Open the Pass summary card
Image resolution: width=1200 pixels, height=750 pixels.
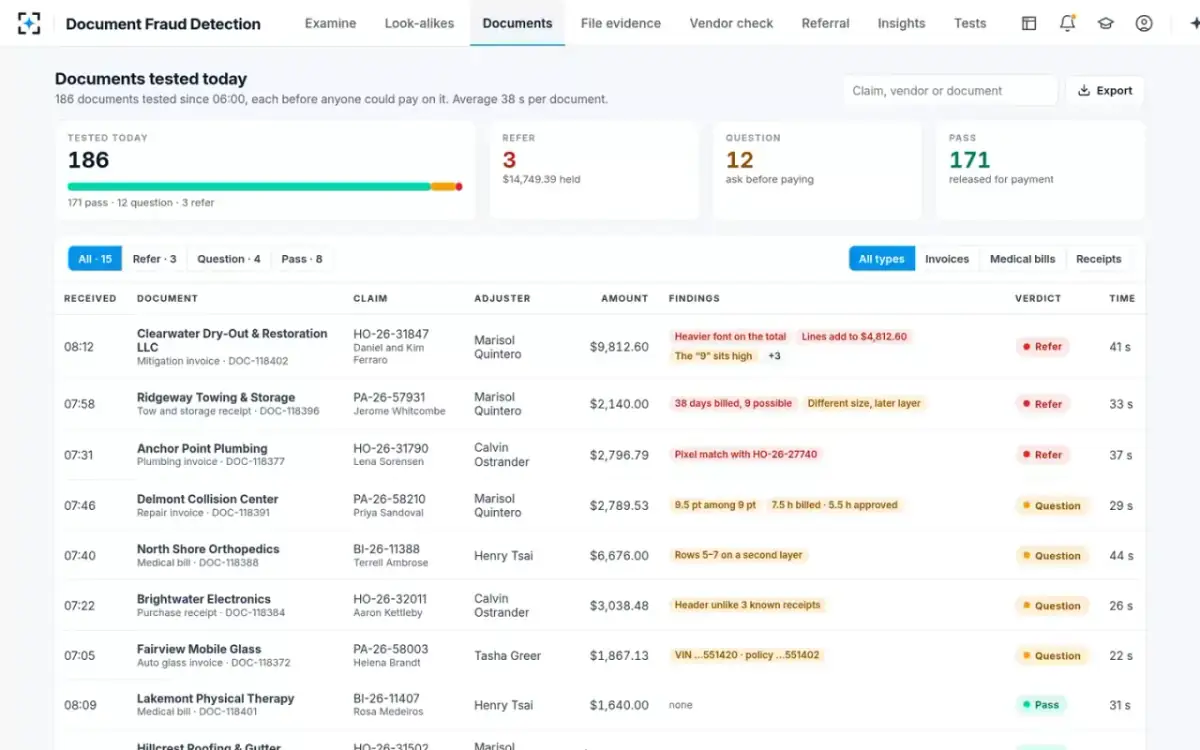click(1040, 171)
